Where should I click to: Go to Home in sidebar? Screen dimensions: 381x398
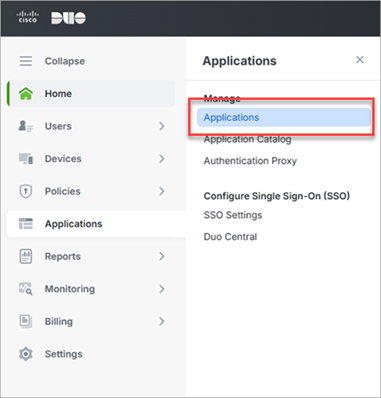[x=91, y=94]
